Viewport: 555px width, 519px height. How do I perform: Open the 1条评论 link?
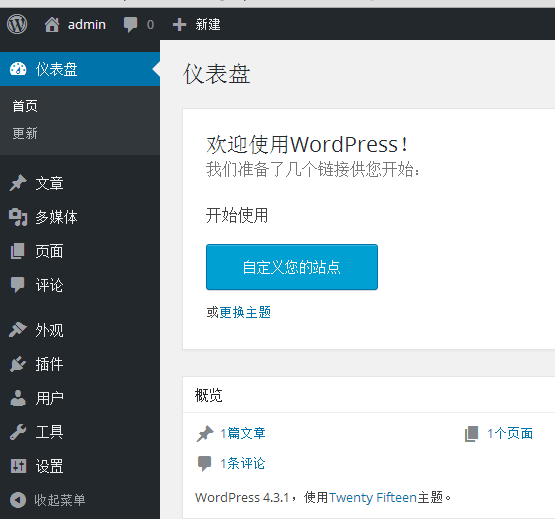[243, 463]
